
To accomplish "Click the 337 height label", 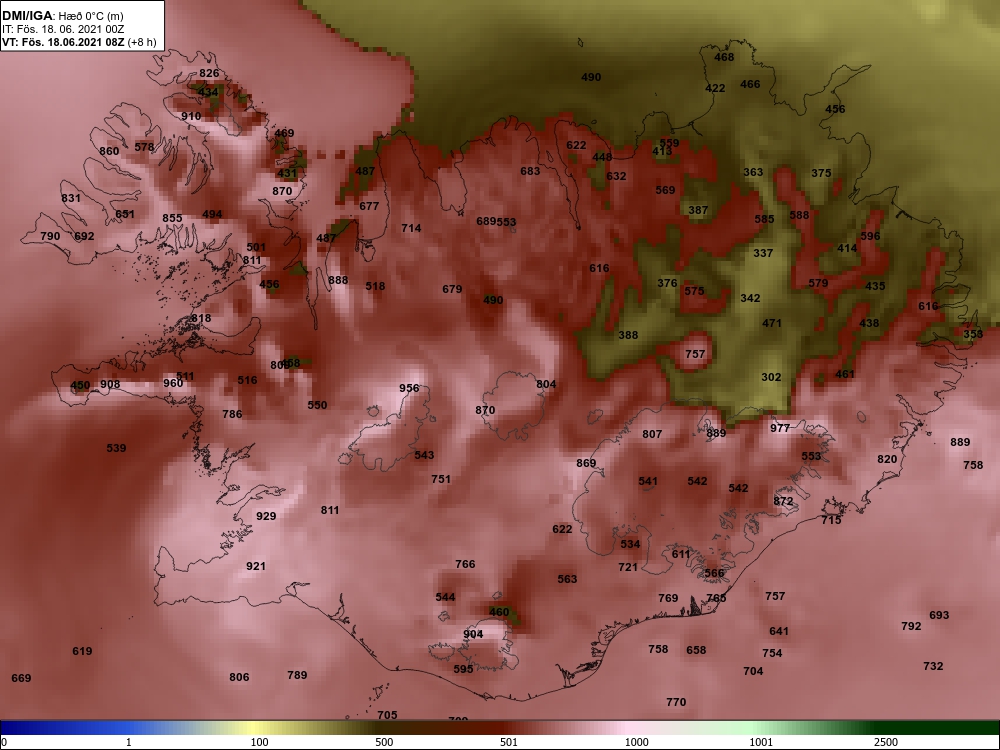I will [763, 253].
